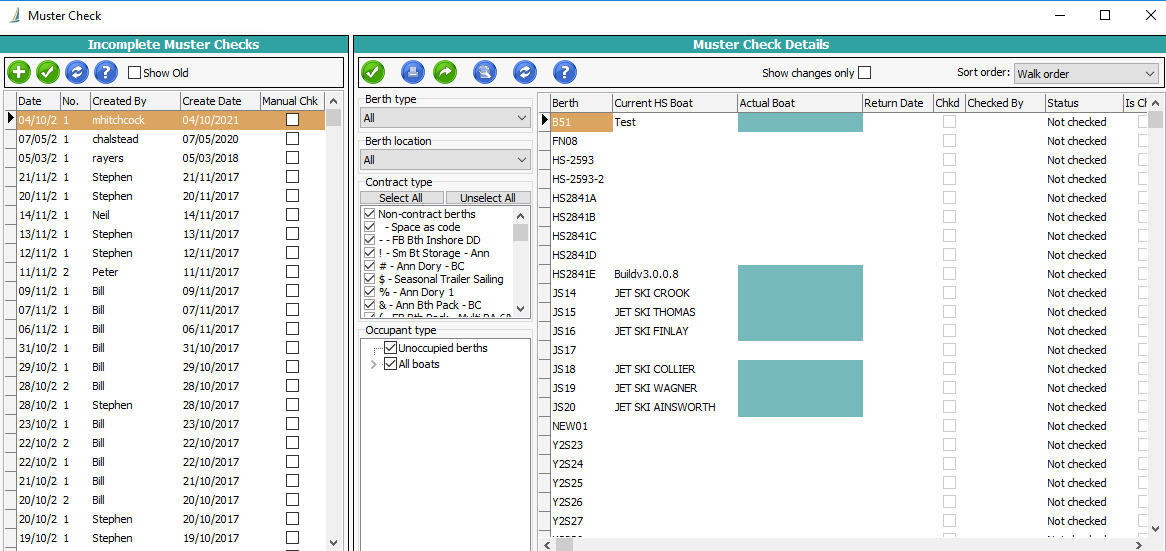The image size is (1166, 551).
Task: Click the green checkmark in Incomplete Muster Checks toolbar
Action: [x=48, y=72]
